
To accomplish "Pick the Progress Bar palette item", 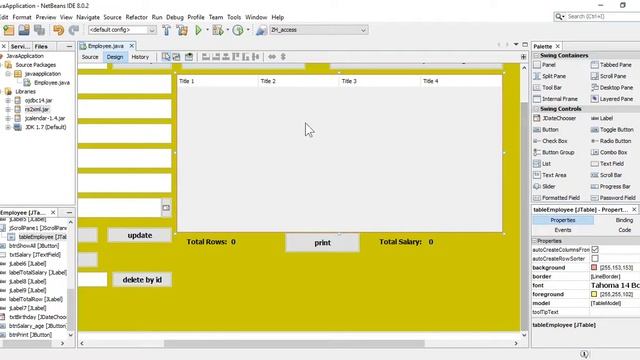I will tap(611, 187).
